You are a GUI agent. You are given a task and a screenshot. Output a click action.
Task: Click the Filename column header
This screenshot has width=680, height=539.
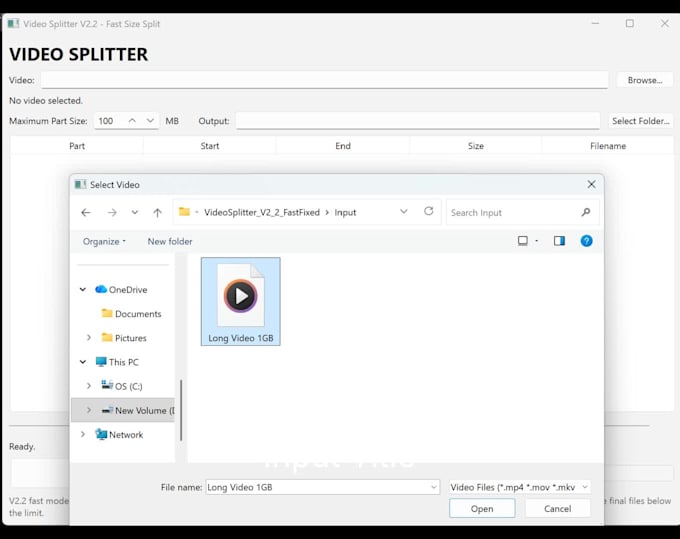[608, 146]
